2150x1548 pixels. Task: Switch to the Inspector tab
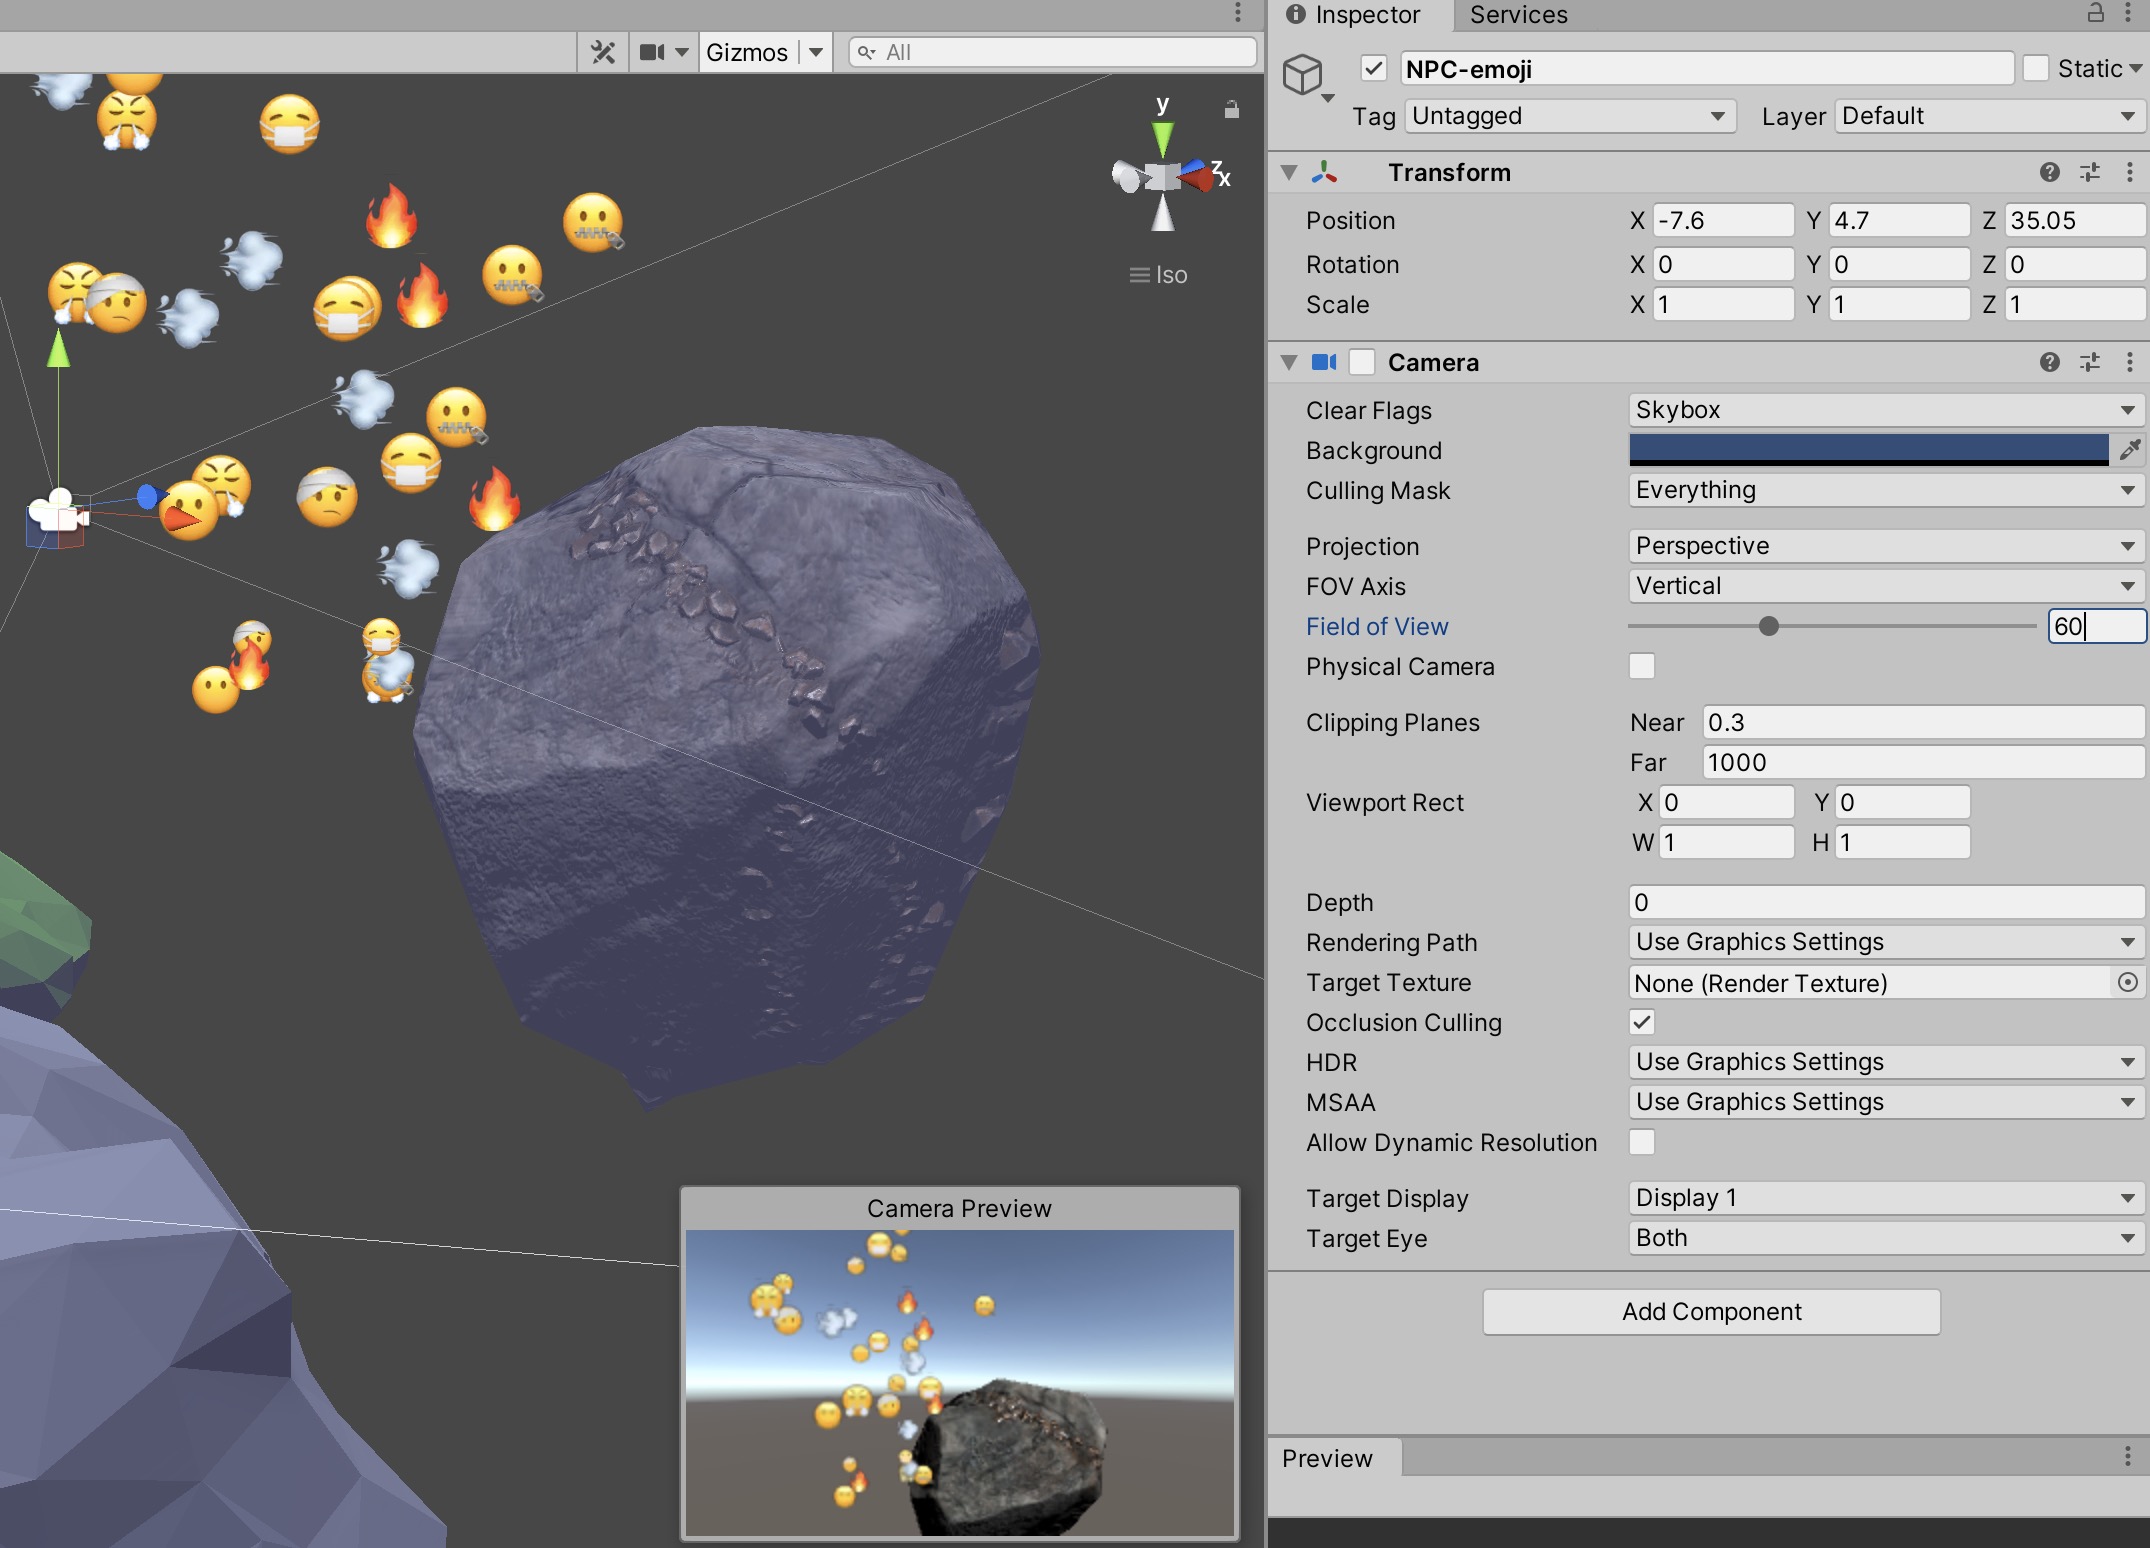(1354, 14)
